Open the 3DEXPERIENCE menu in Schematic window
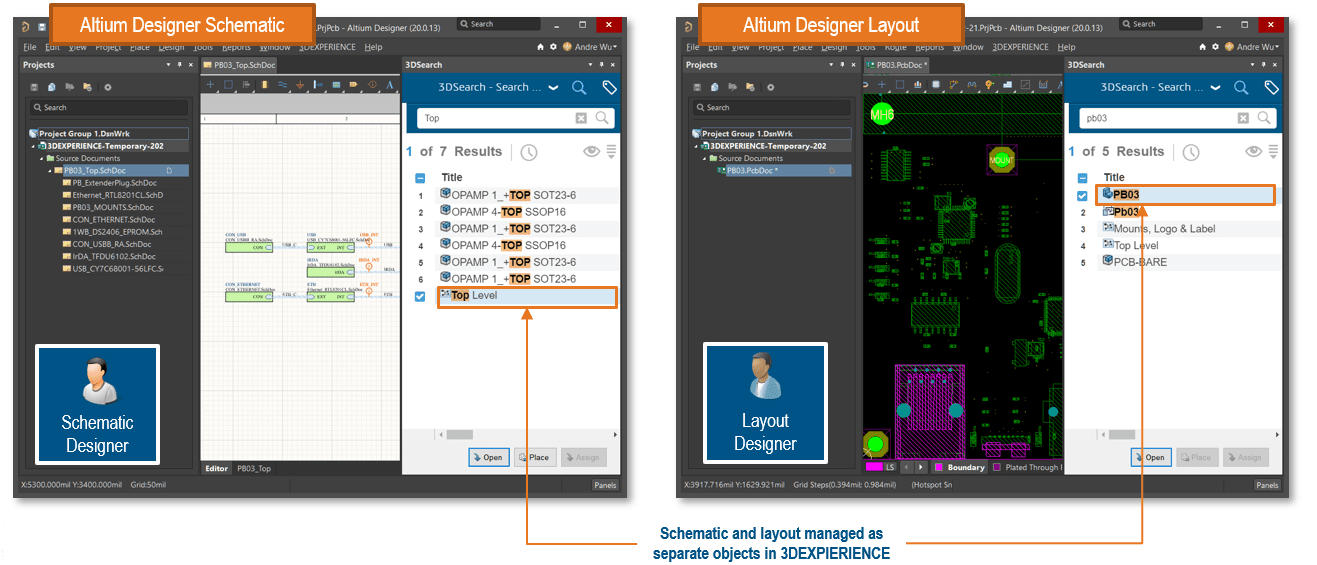The image size is (1317, 565). point(326,47)
